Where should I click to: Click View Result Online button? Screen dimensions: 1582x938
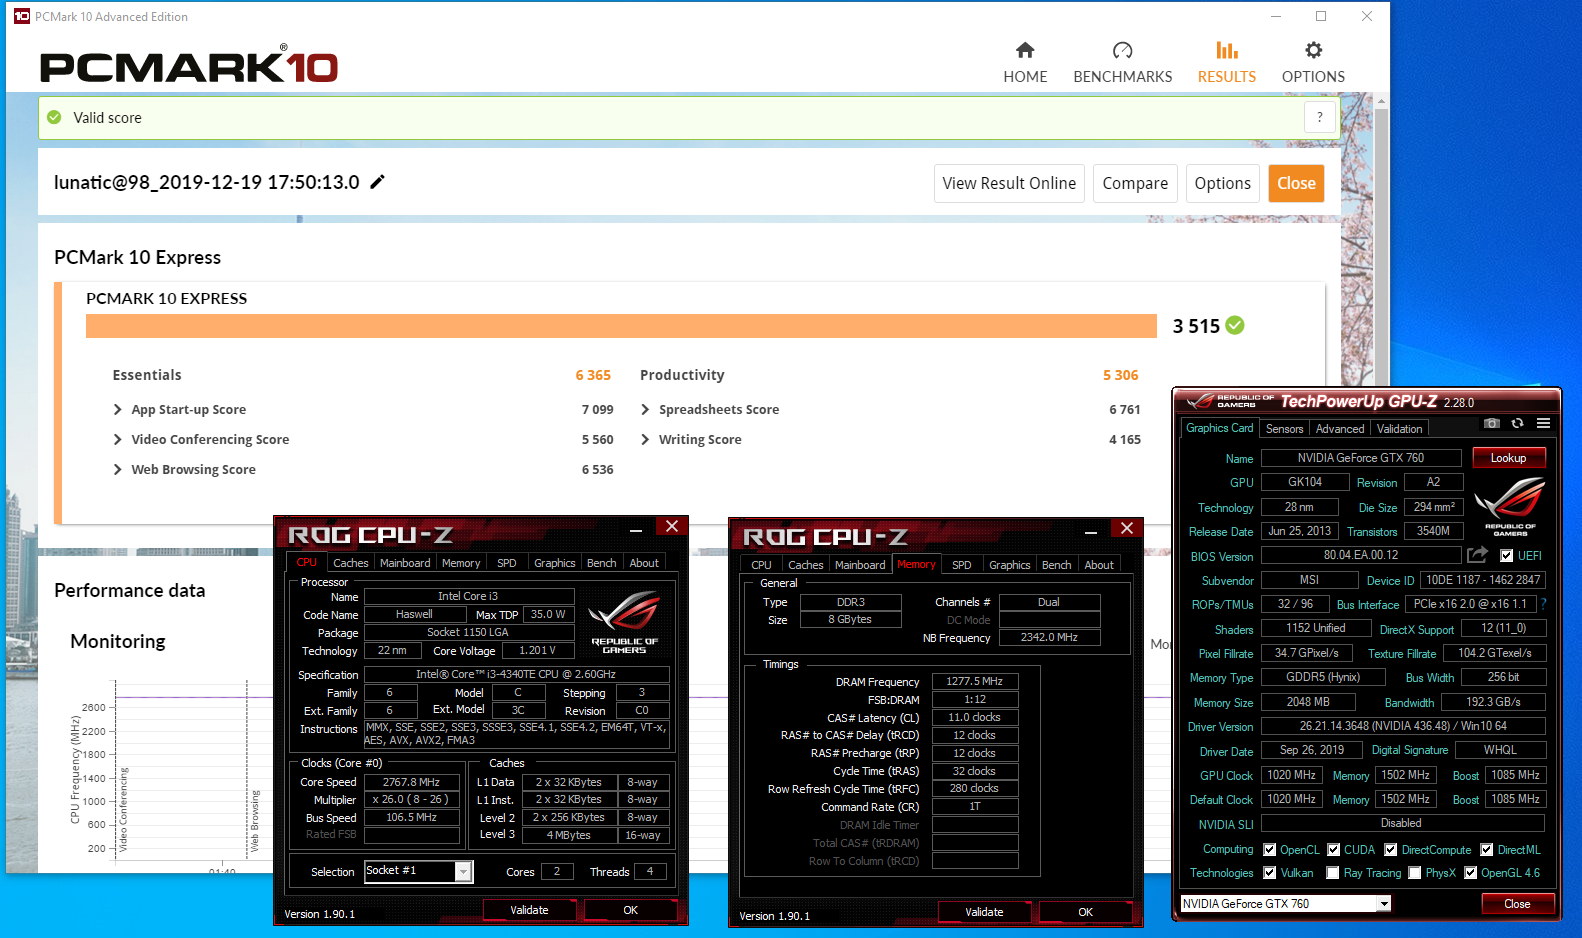coord(1009,183)
